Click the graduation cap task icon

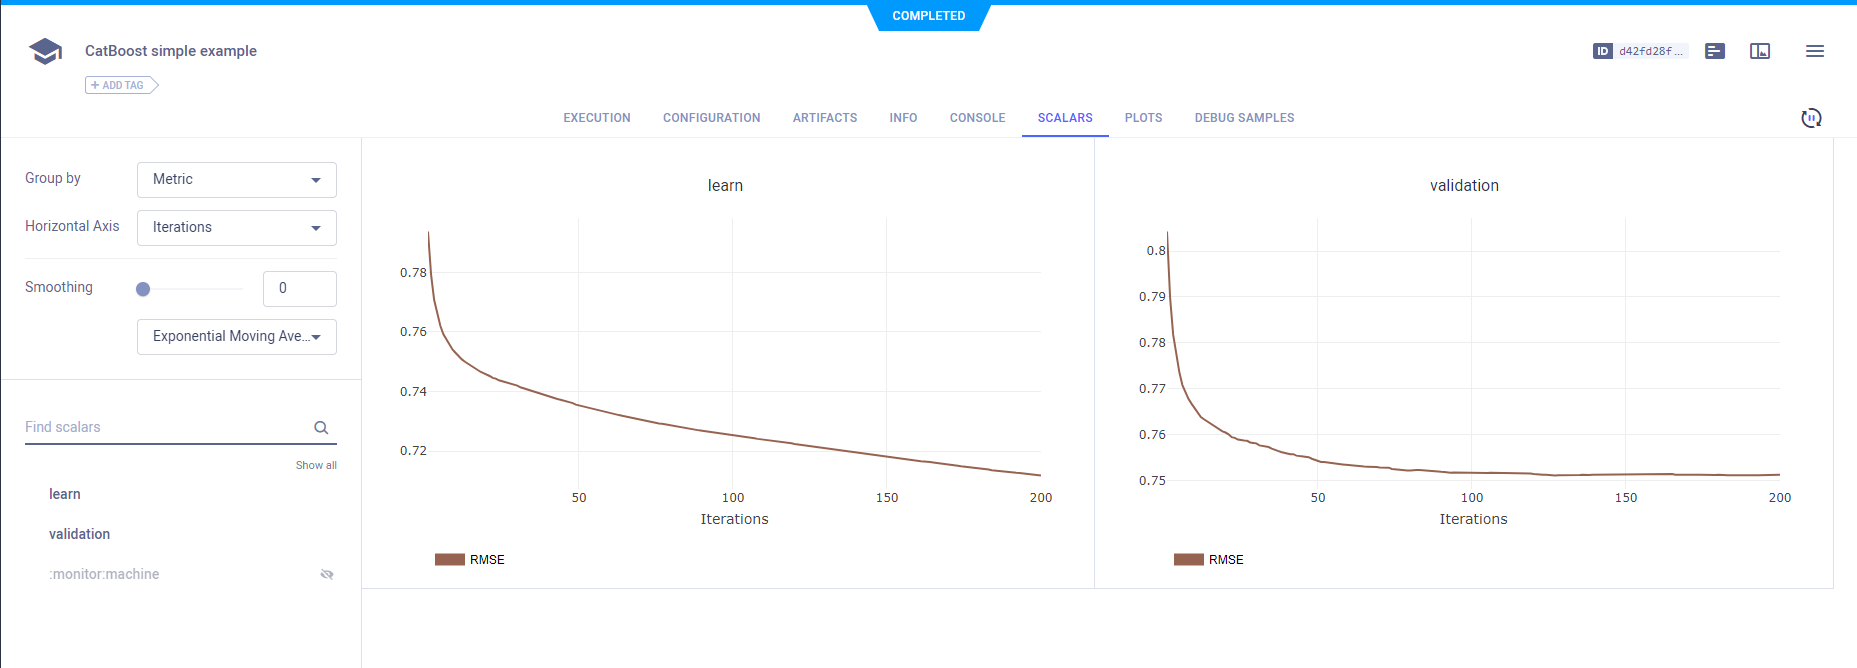(x=45, y=51)
